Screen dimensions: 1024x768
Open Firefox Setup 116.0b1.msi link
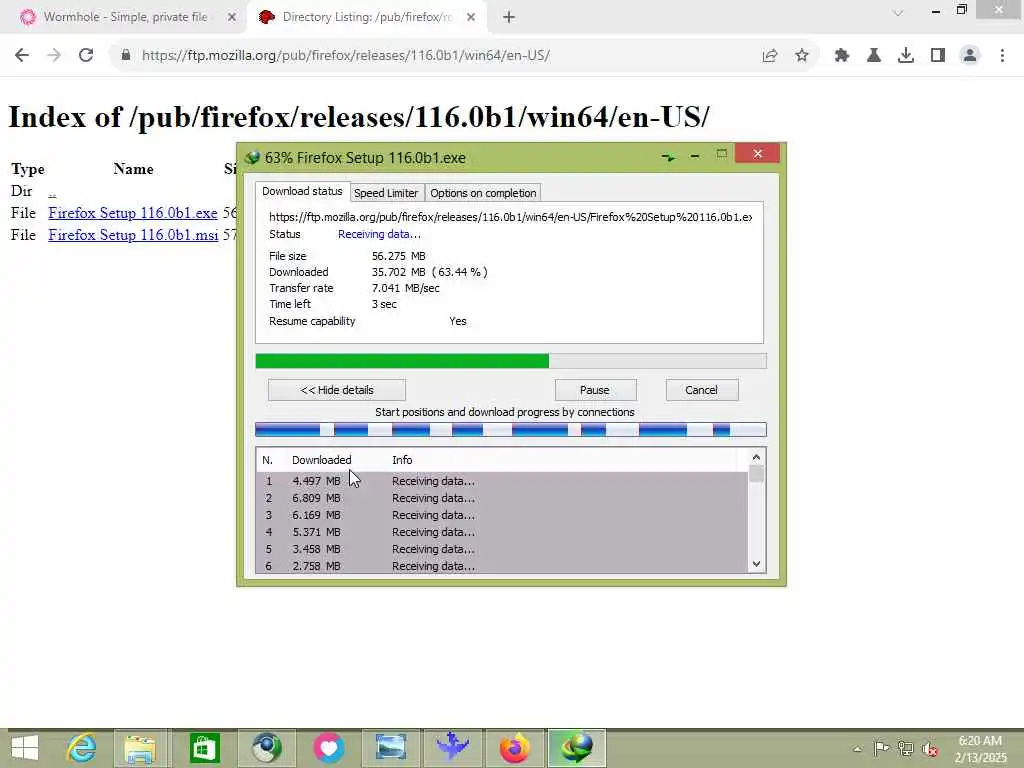pyautogui.click(x=133, y=235)
